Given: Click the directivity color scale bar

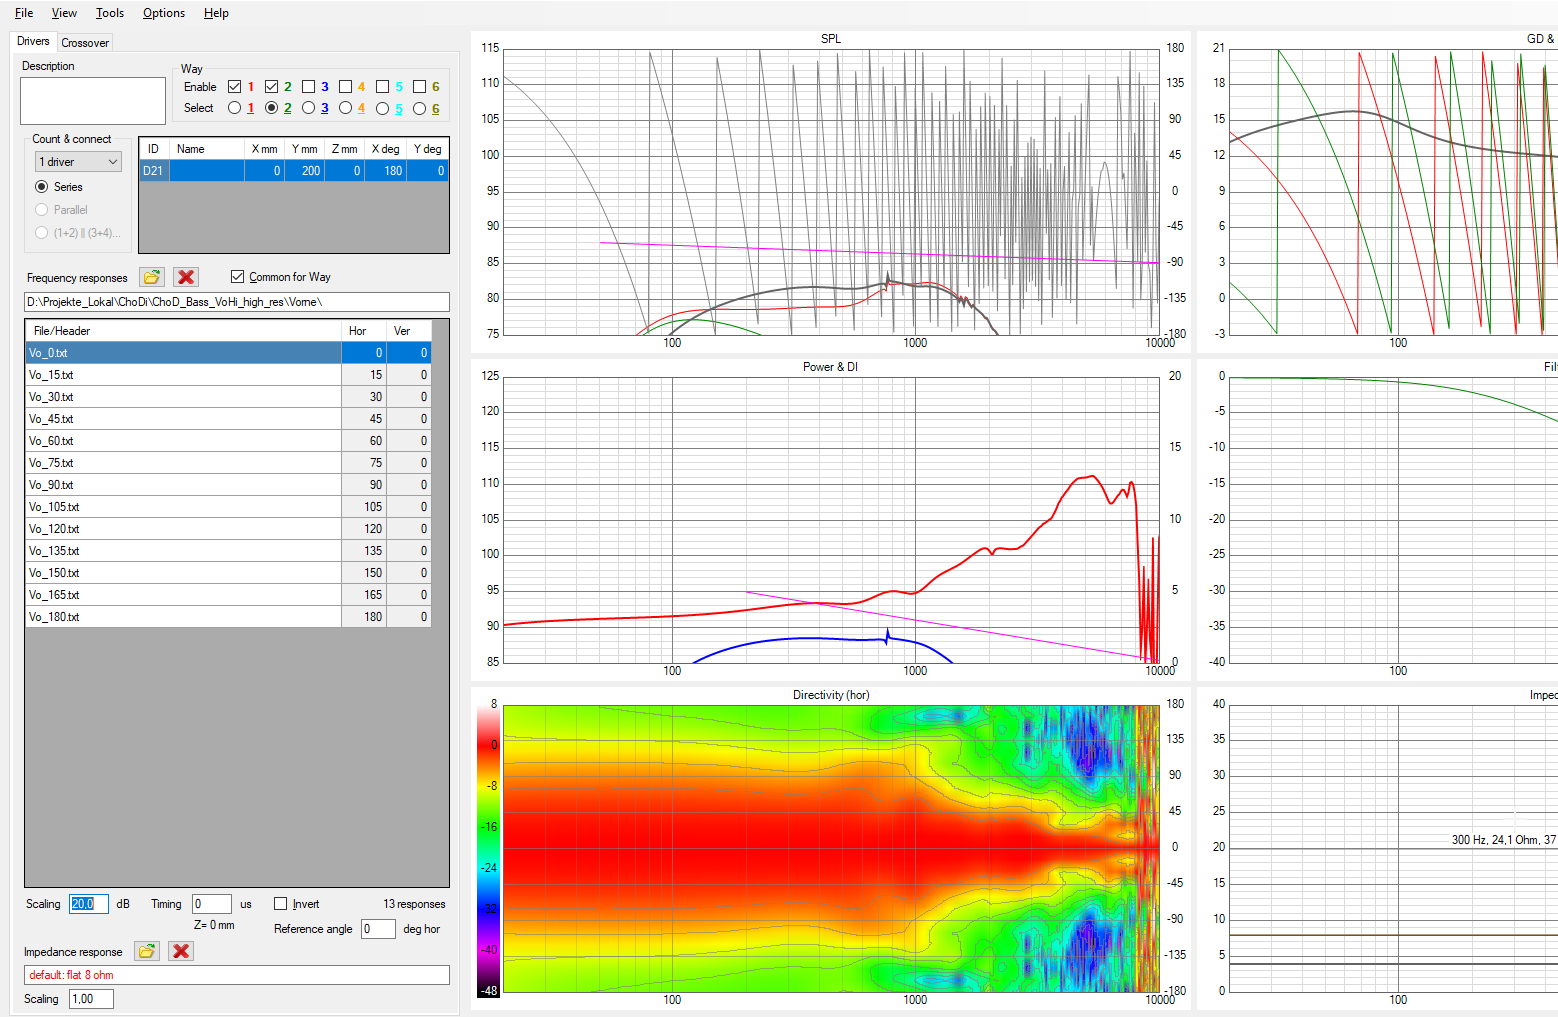Looking at the screenshot, I should [489, 848].
